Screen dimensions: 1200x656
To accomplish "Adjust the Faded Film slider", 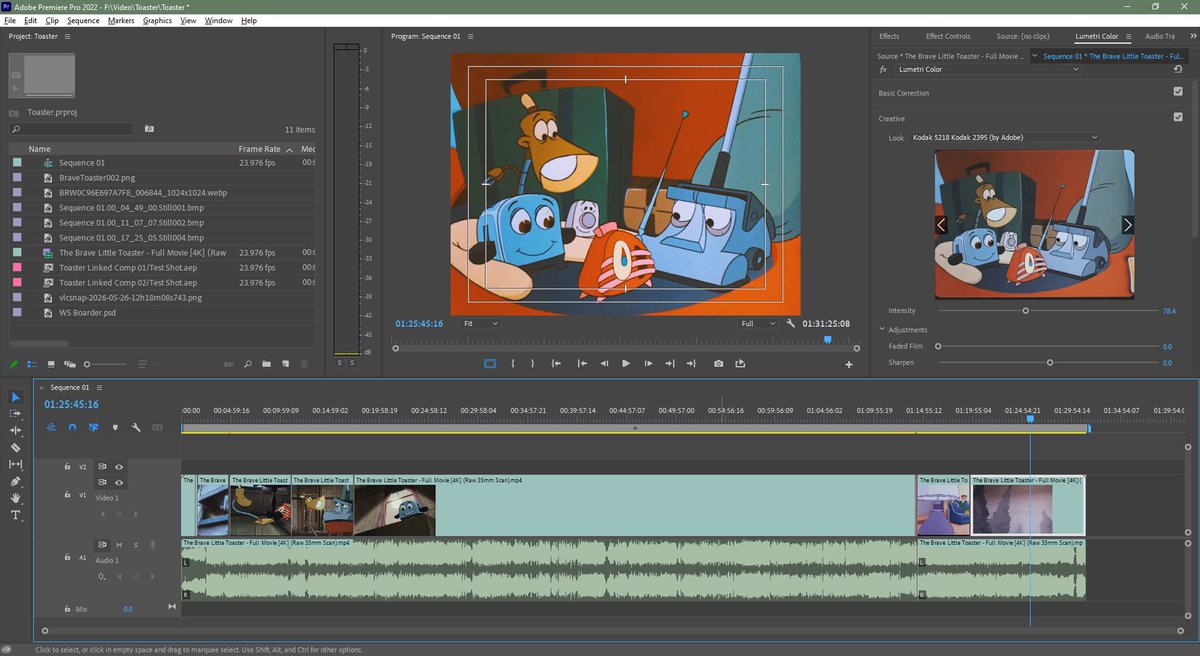I will (940, 346).
